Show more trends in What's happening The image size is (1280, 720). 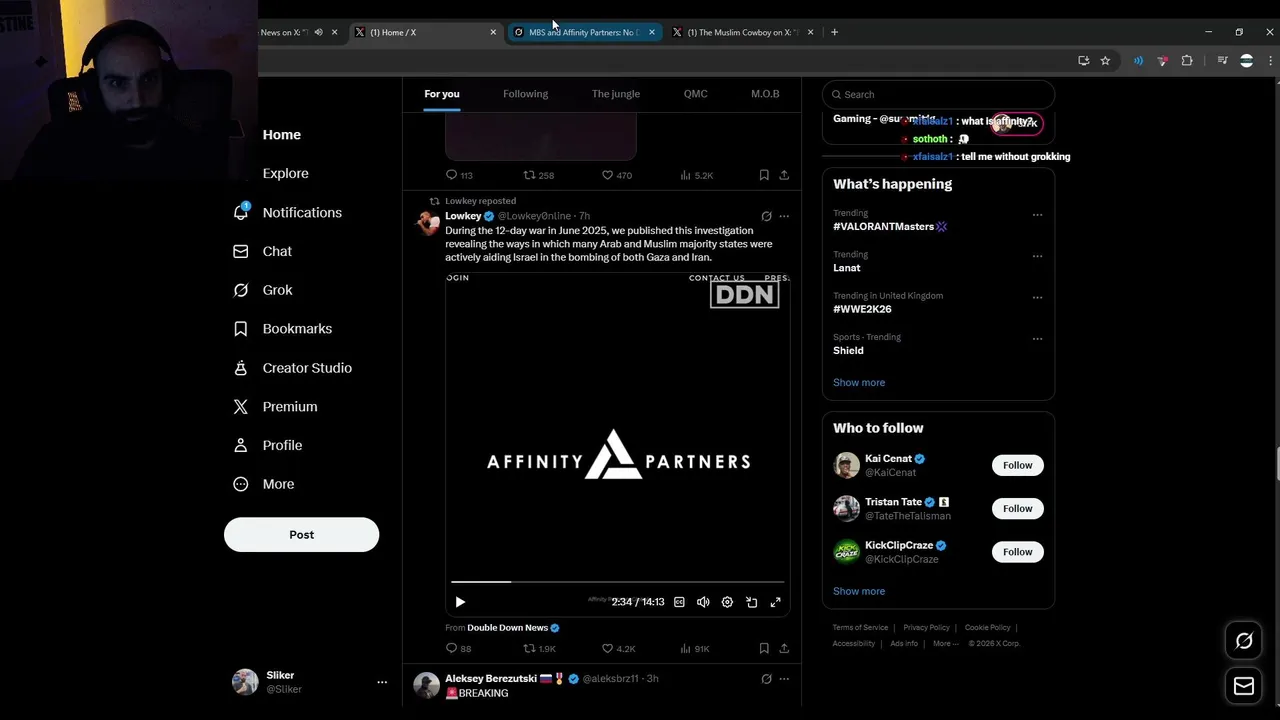coord(859,382)
